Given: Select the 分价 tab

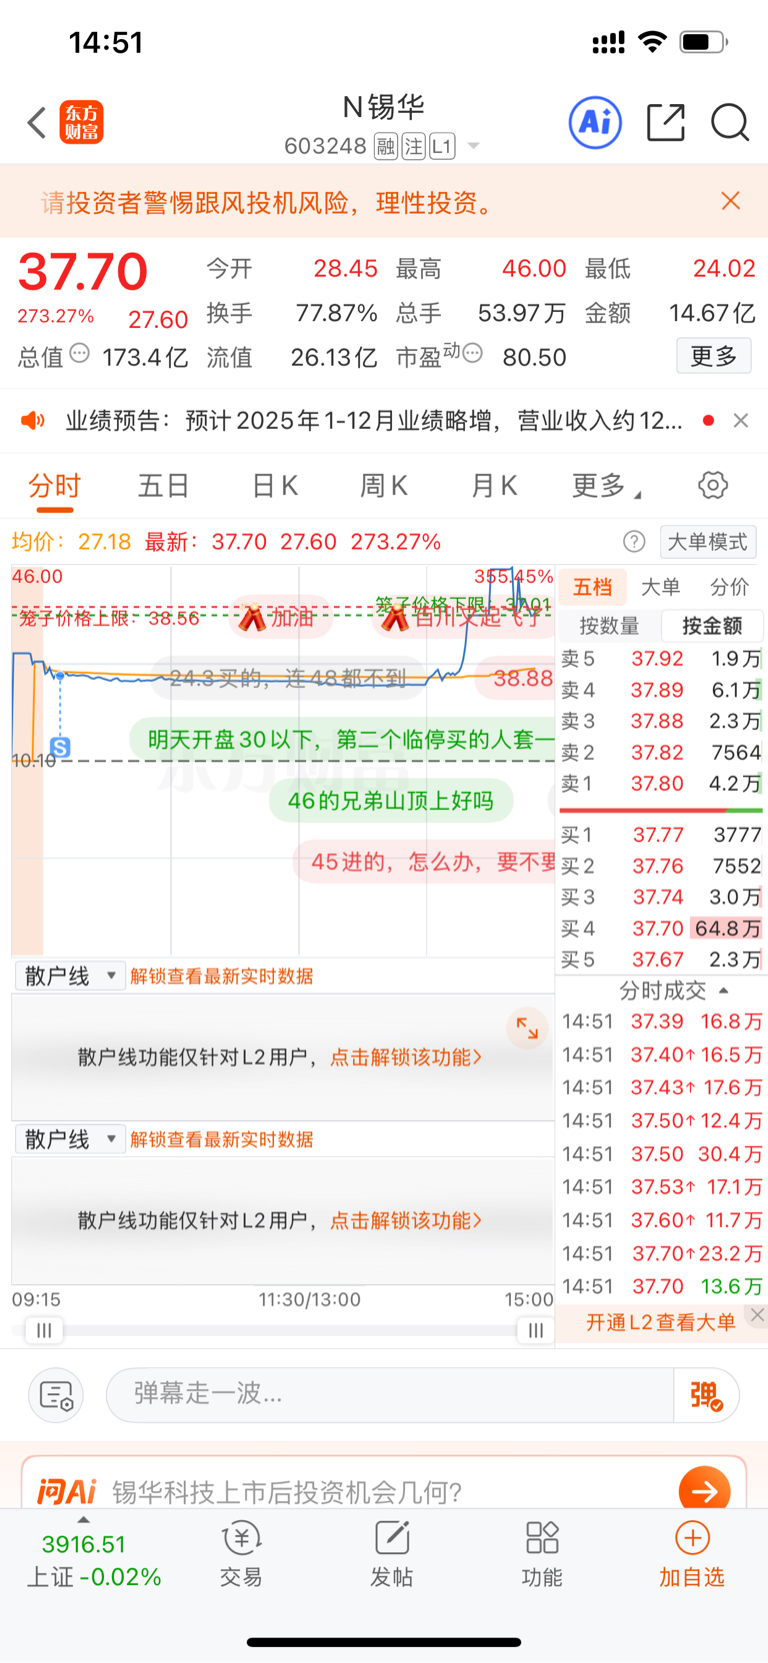Looking at the screenshot, I should tap(730, 587).
